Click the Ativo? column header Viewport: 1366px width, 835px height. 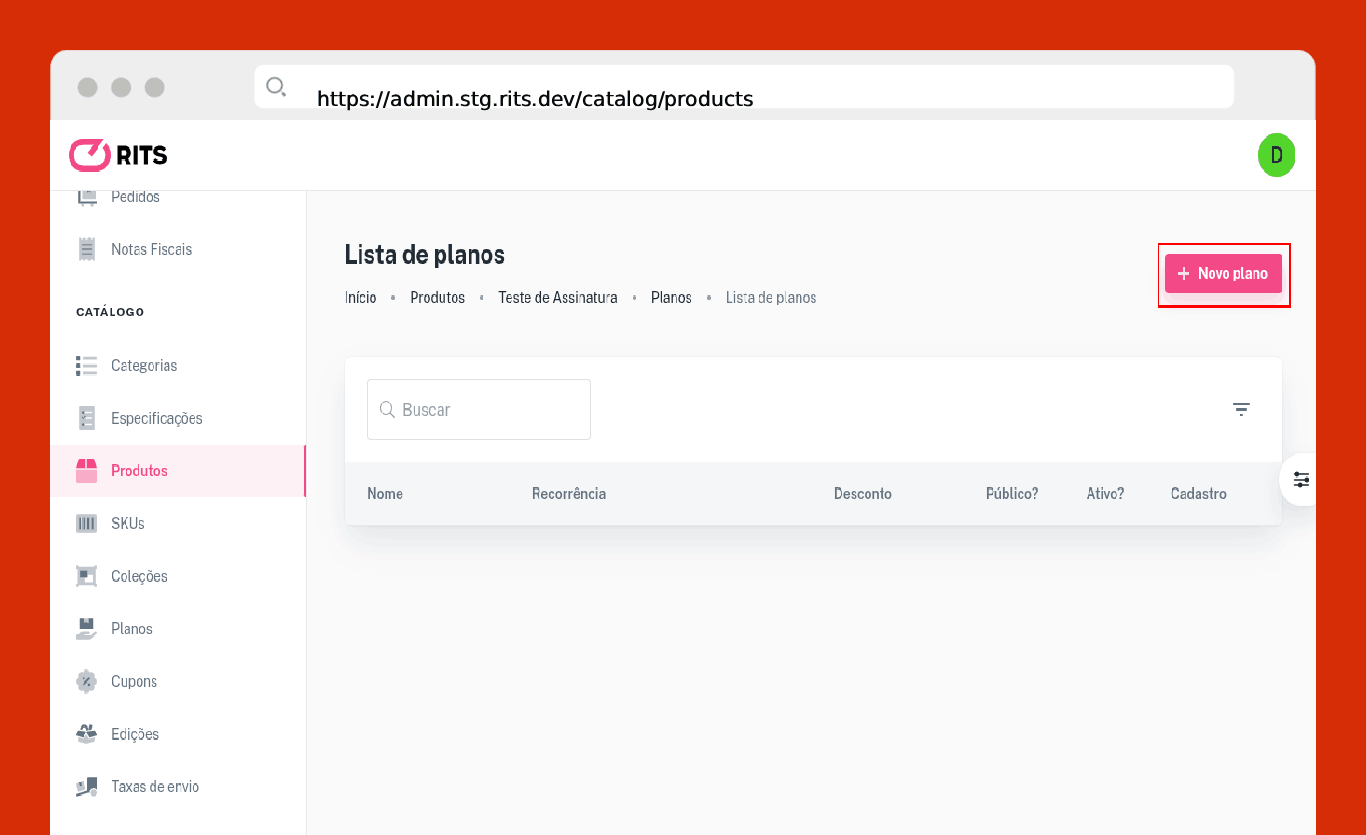[1106, 494]
